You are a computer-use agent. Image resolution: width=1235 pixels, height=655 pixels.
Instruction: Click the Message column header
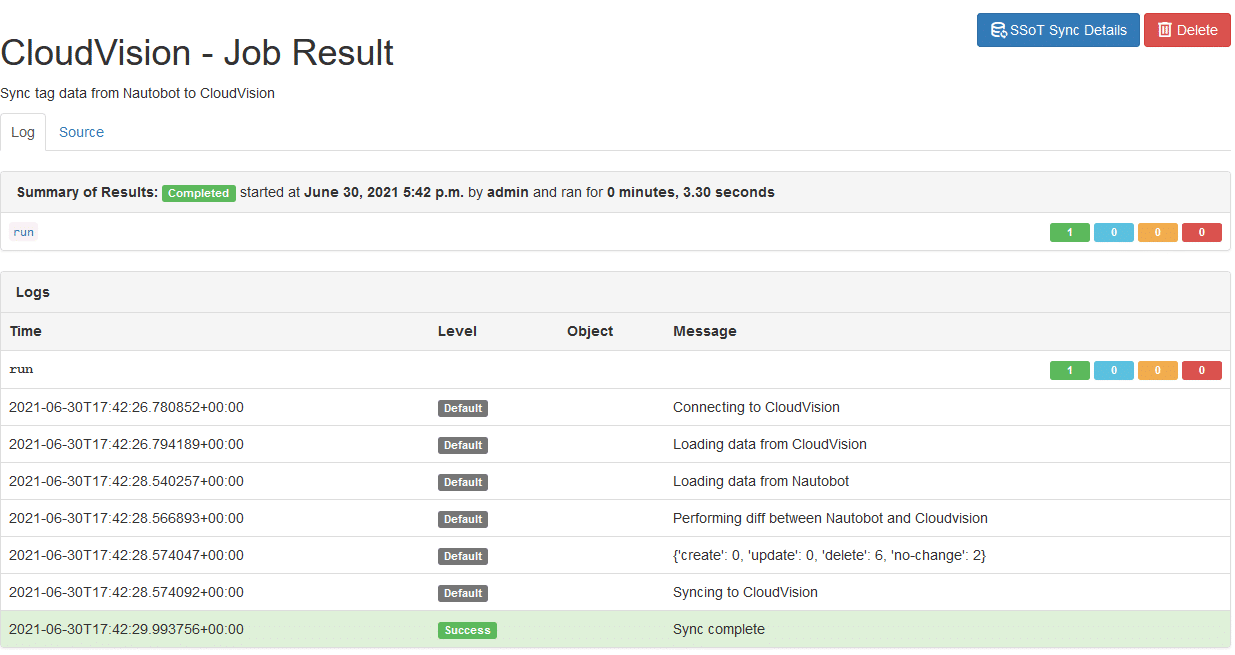tap(705, 331)
